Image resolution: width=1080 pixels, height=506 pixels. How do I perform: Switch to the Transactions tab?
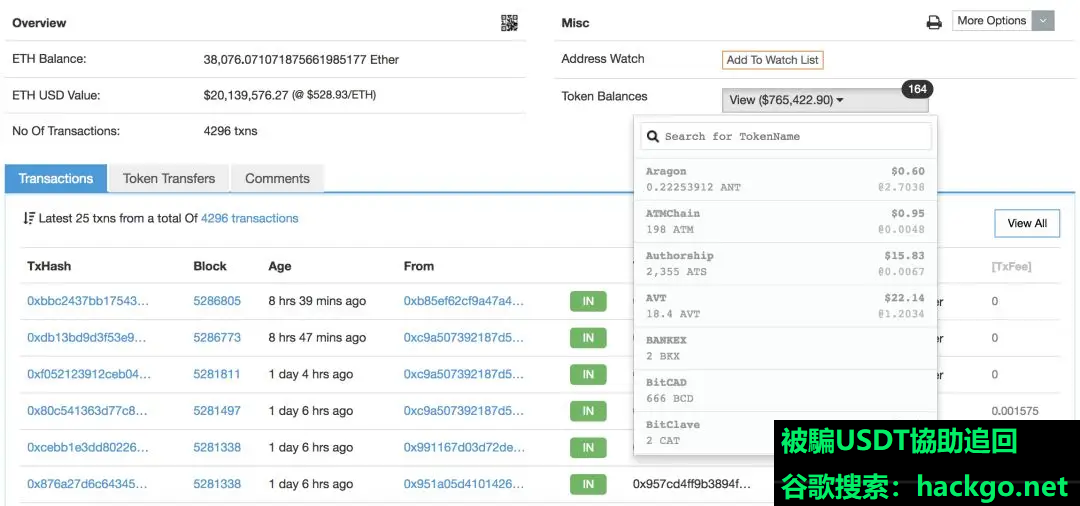click(56, 178)
